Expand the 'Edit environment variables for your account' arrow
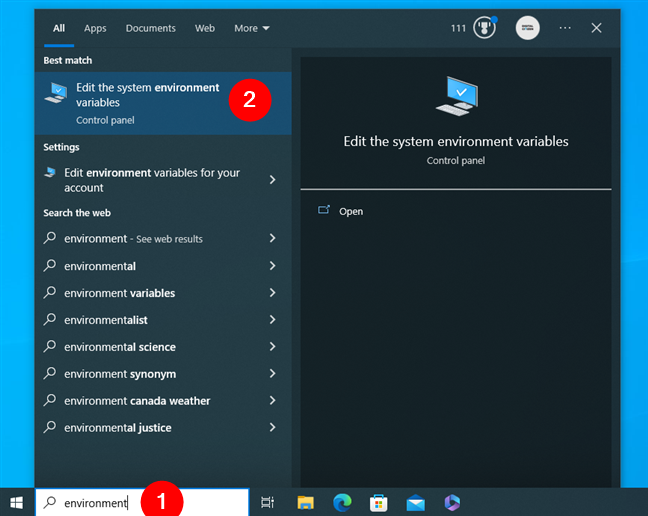Image resolution: width=648 pixels, height=516 pixels. 272,180
